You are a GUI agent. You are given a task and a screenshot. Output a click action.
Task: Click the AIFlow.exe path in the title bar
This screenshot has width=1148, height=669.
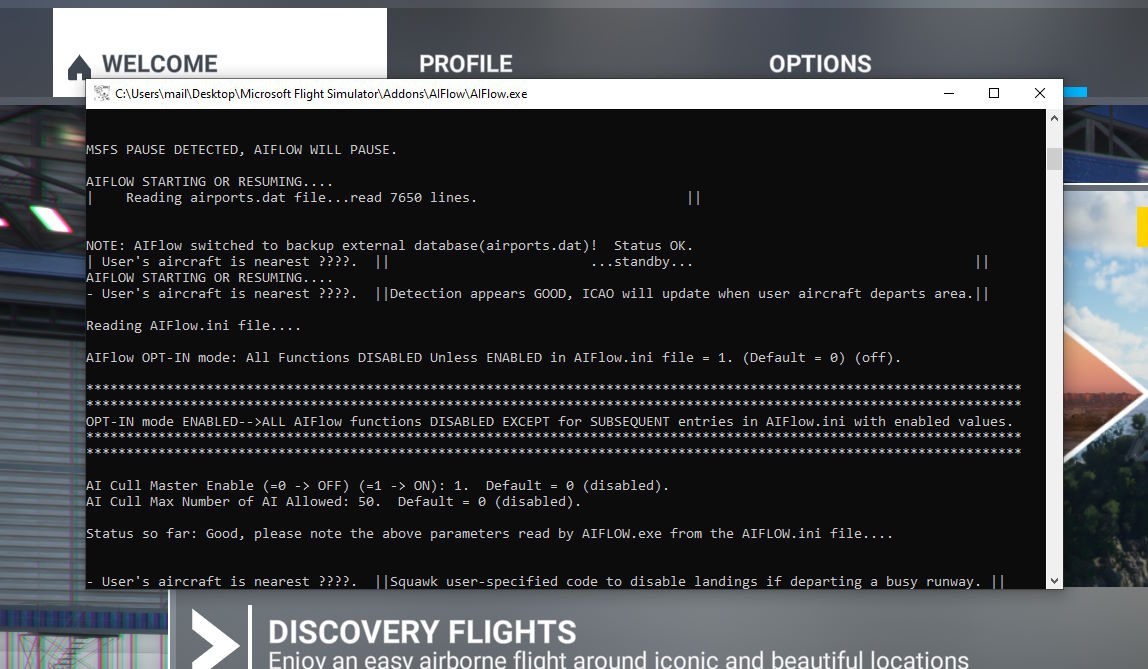pos(321,94)
